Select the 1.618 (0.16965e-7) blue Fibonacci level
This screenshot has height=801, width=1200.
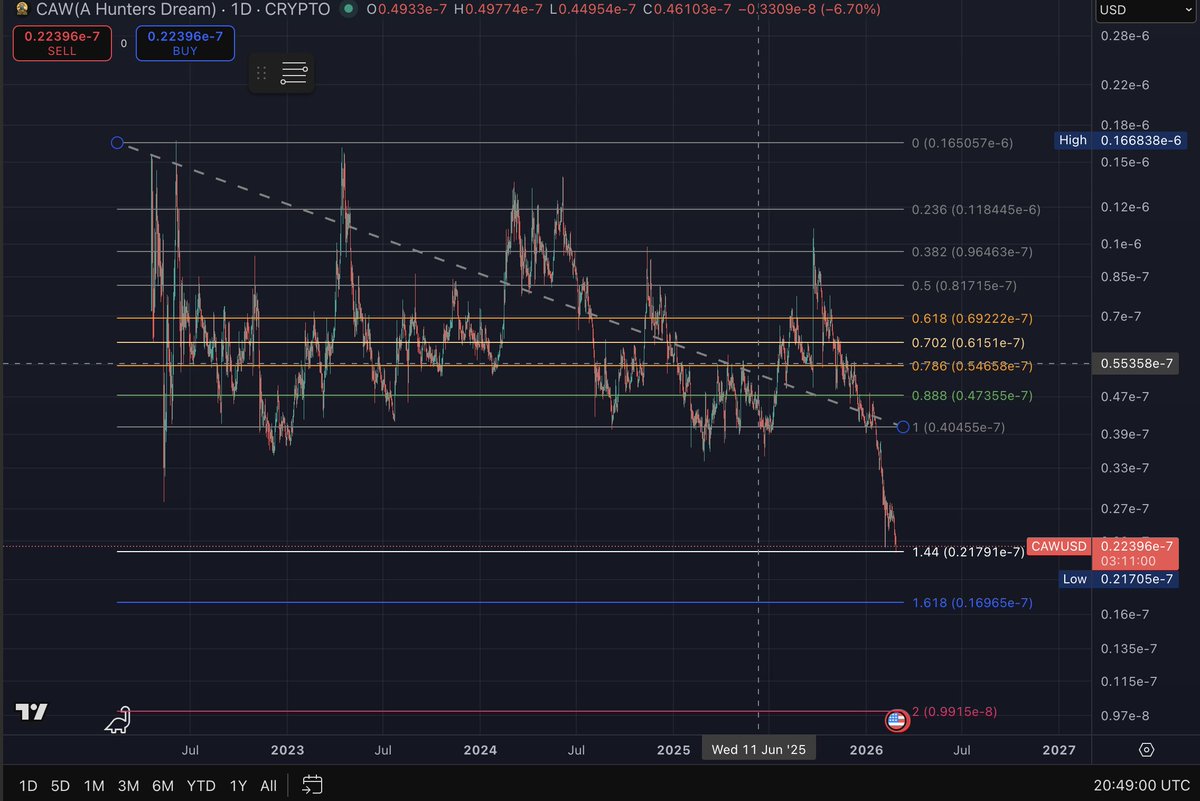click(972, 603)
